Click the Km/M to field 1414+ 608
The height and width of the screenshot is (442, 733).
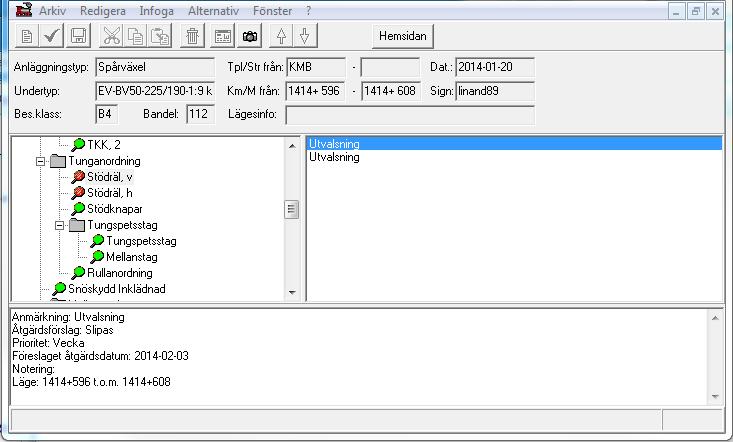click(x=390, y=91)
